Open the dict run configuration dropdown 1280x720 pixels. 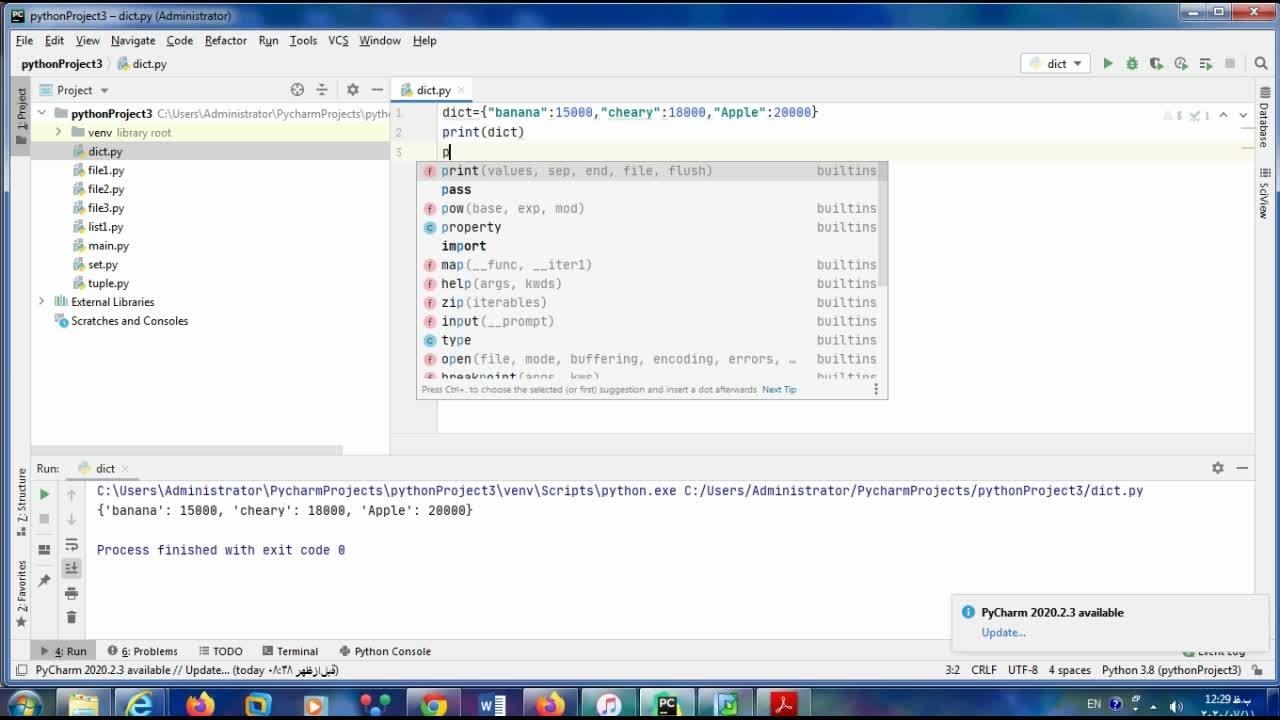click(x=1057, y=63)
